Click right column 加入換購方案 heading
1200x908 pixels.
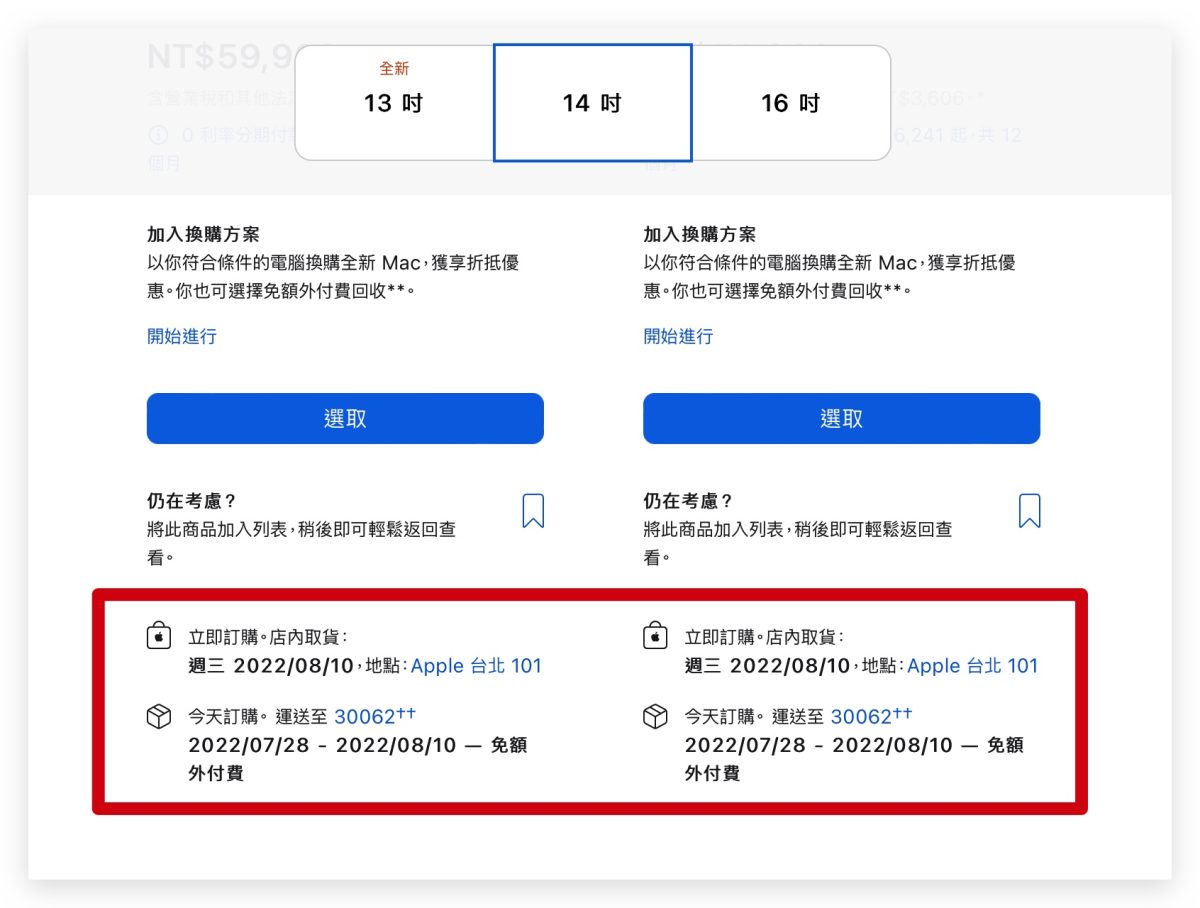(699, 234)
